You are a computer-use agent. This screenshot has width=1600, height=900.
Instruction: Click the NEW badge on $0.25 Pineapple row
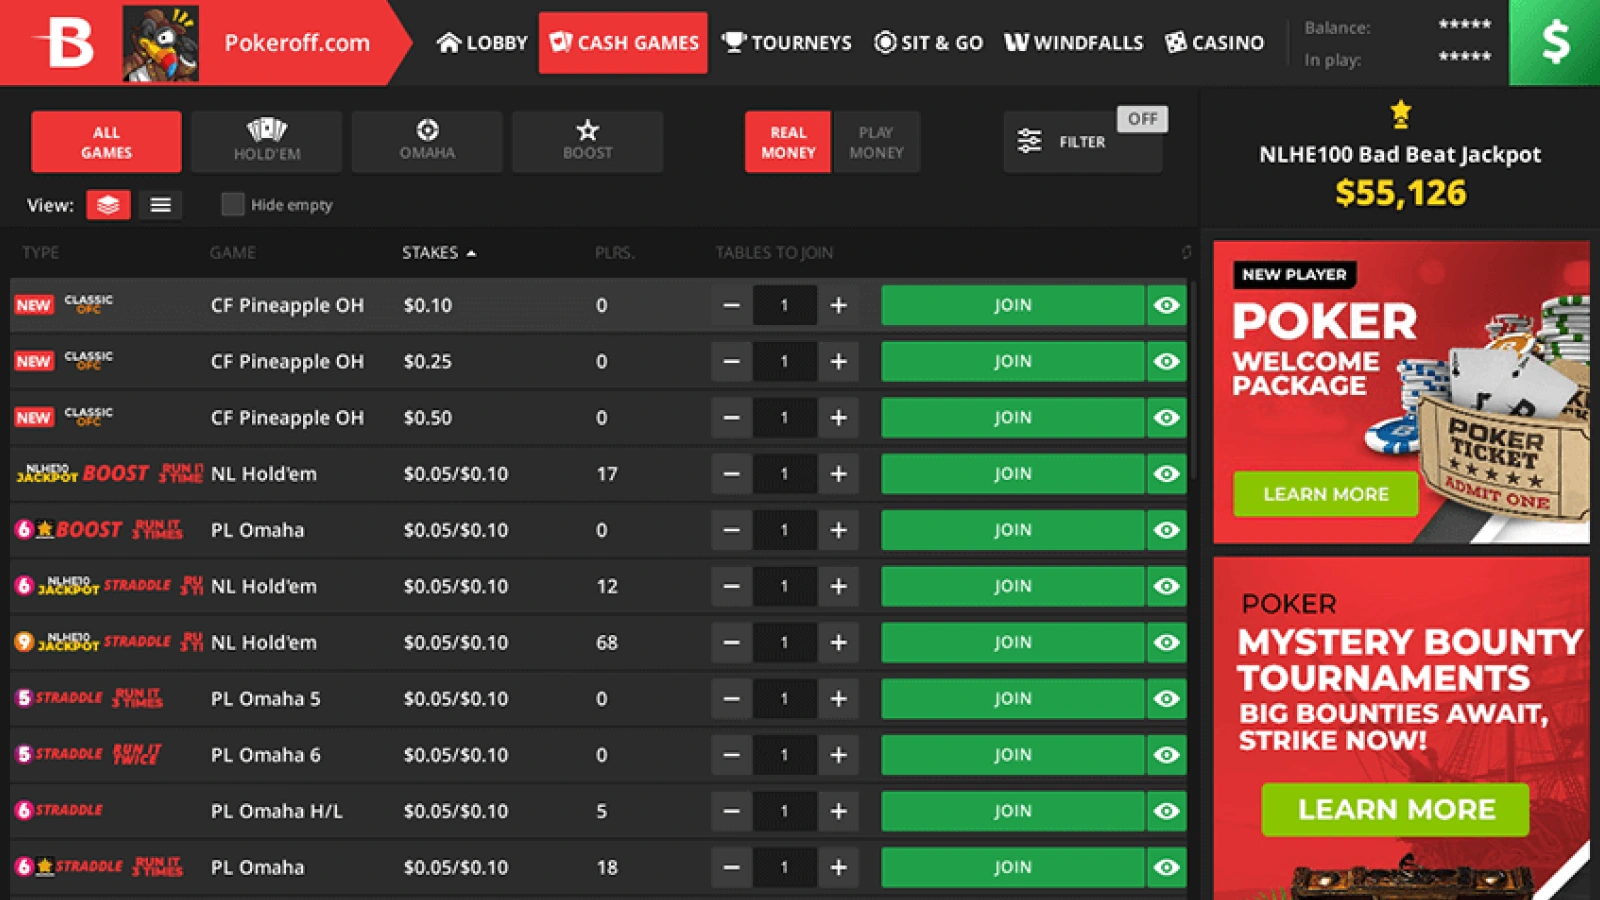coord(33,361)
